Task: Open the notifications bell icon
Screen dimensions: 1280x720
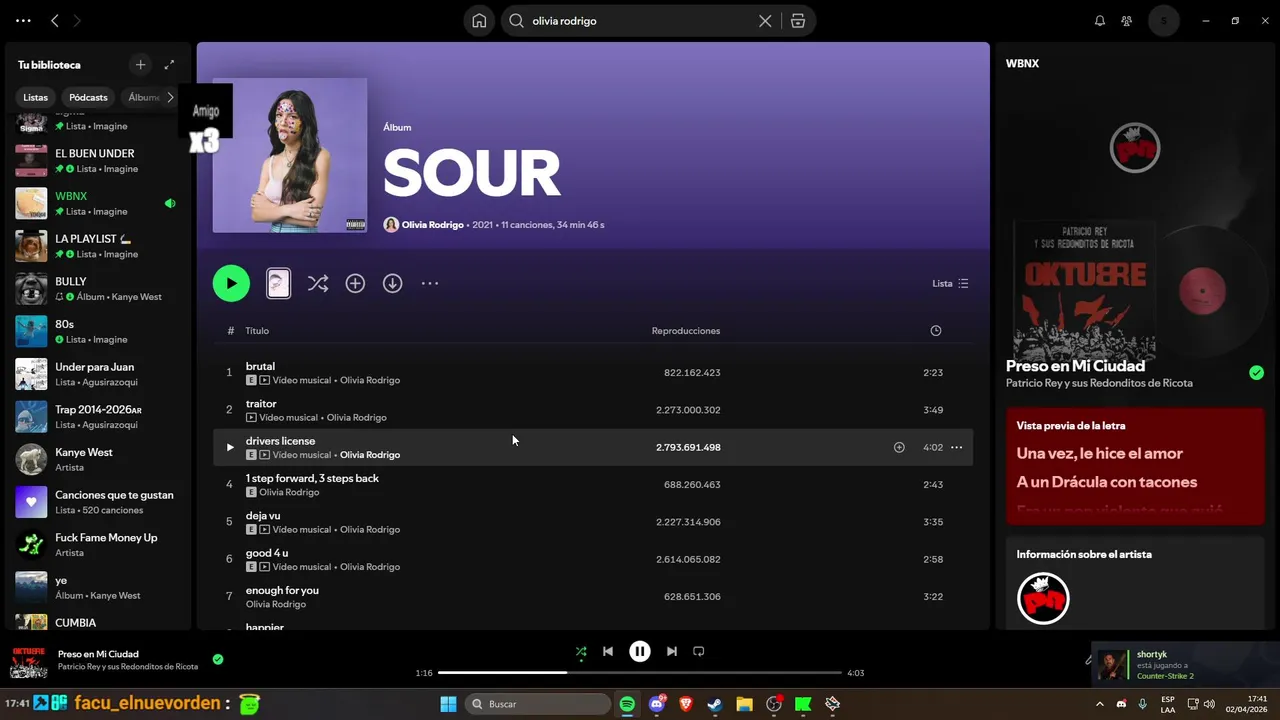Action: click(x=1100, y=21)
